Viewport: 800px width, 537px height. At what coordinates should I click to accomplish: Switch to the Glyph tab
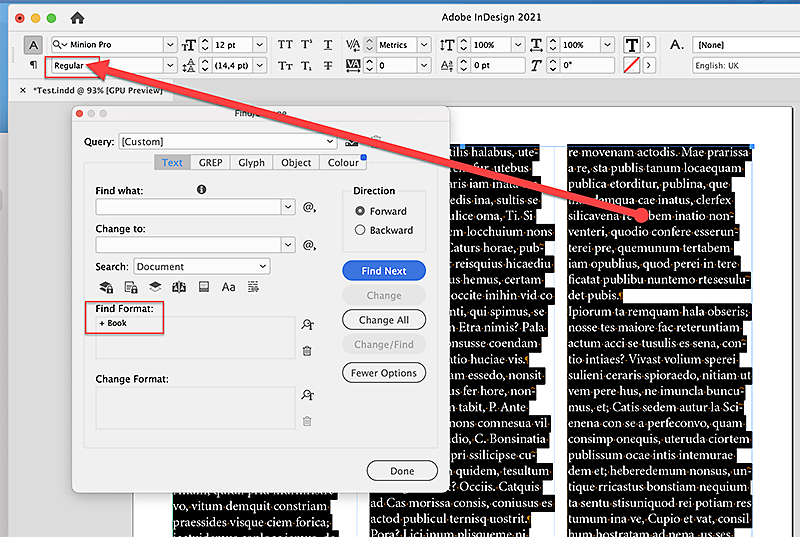[251, 163]
